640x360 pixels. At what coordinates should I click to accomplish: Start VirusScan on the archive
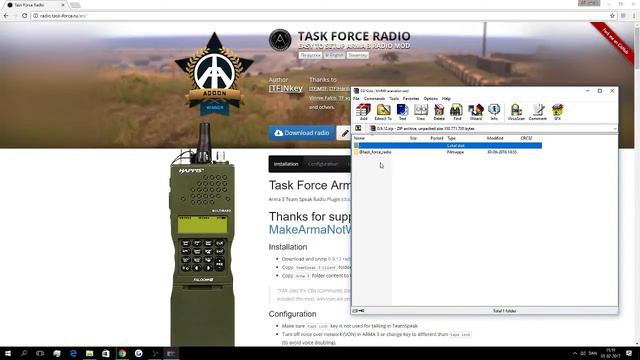[x=516, y=112]
